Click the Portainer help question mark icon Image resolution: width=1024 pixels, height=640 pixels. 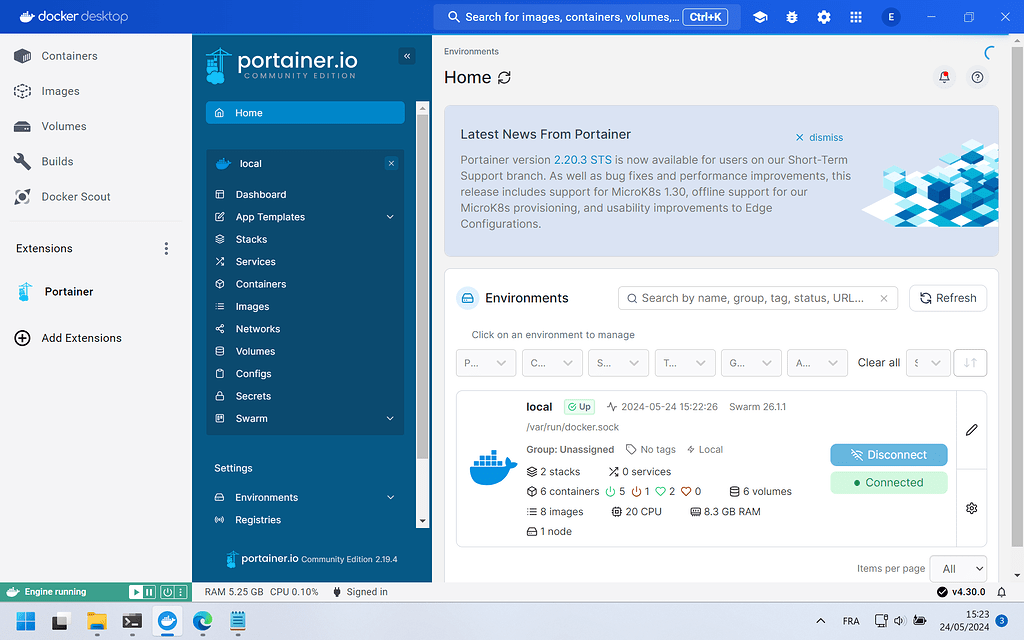[x=977, y=77]
